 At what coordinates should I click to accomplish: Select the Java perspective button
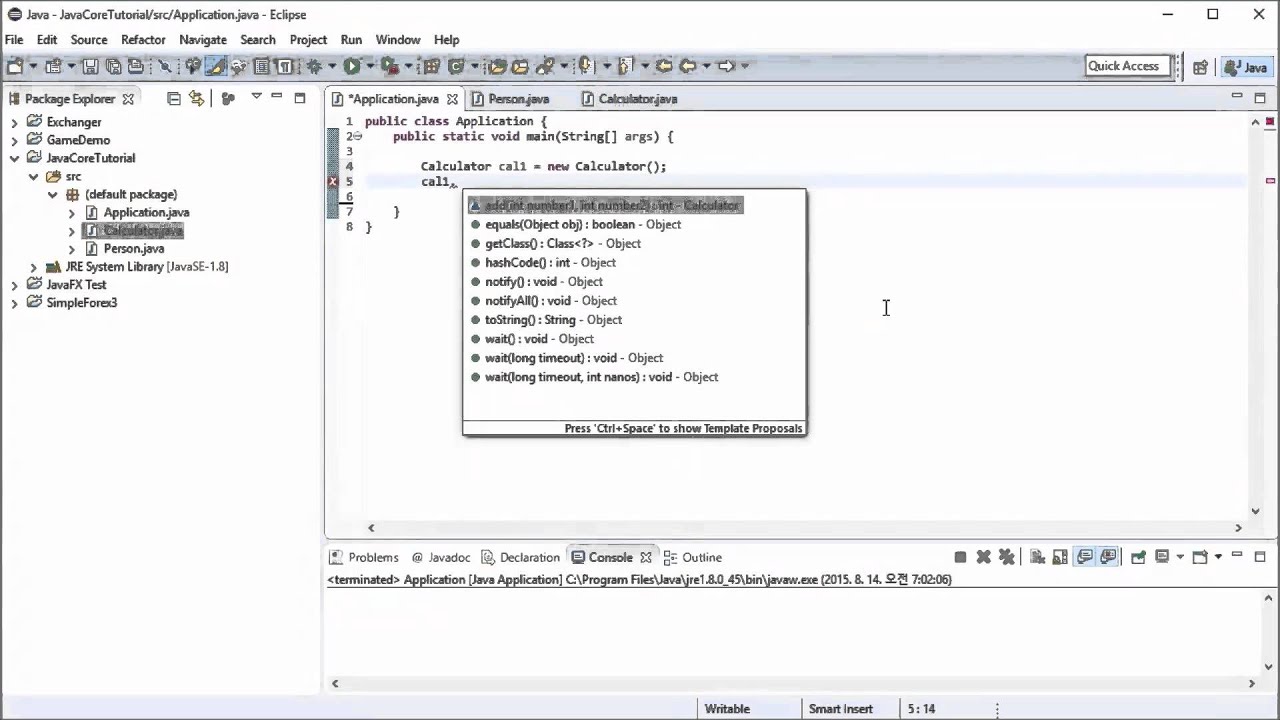[1246, 67]
